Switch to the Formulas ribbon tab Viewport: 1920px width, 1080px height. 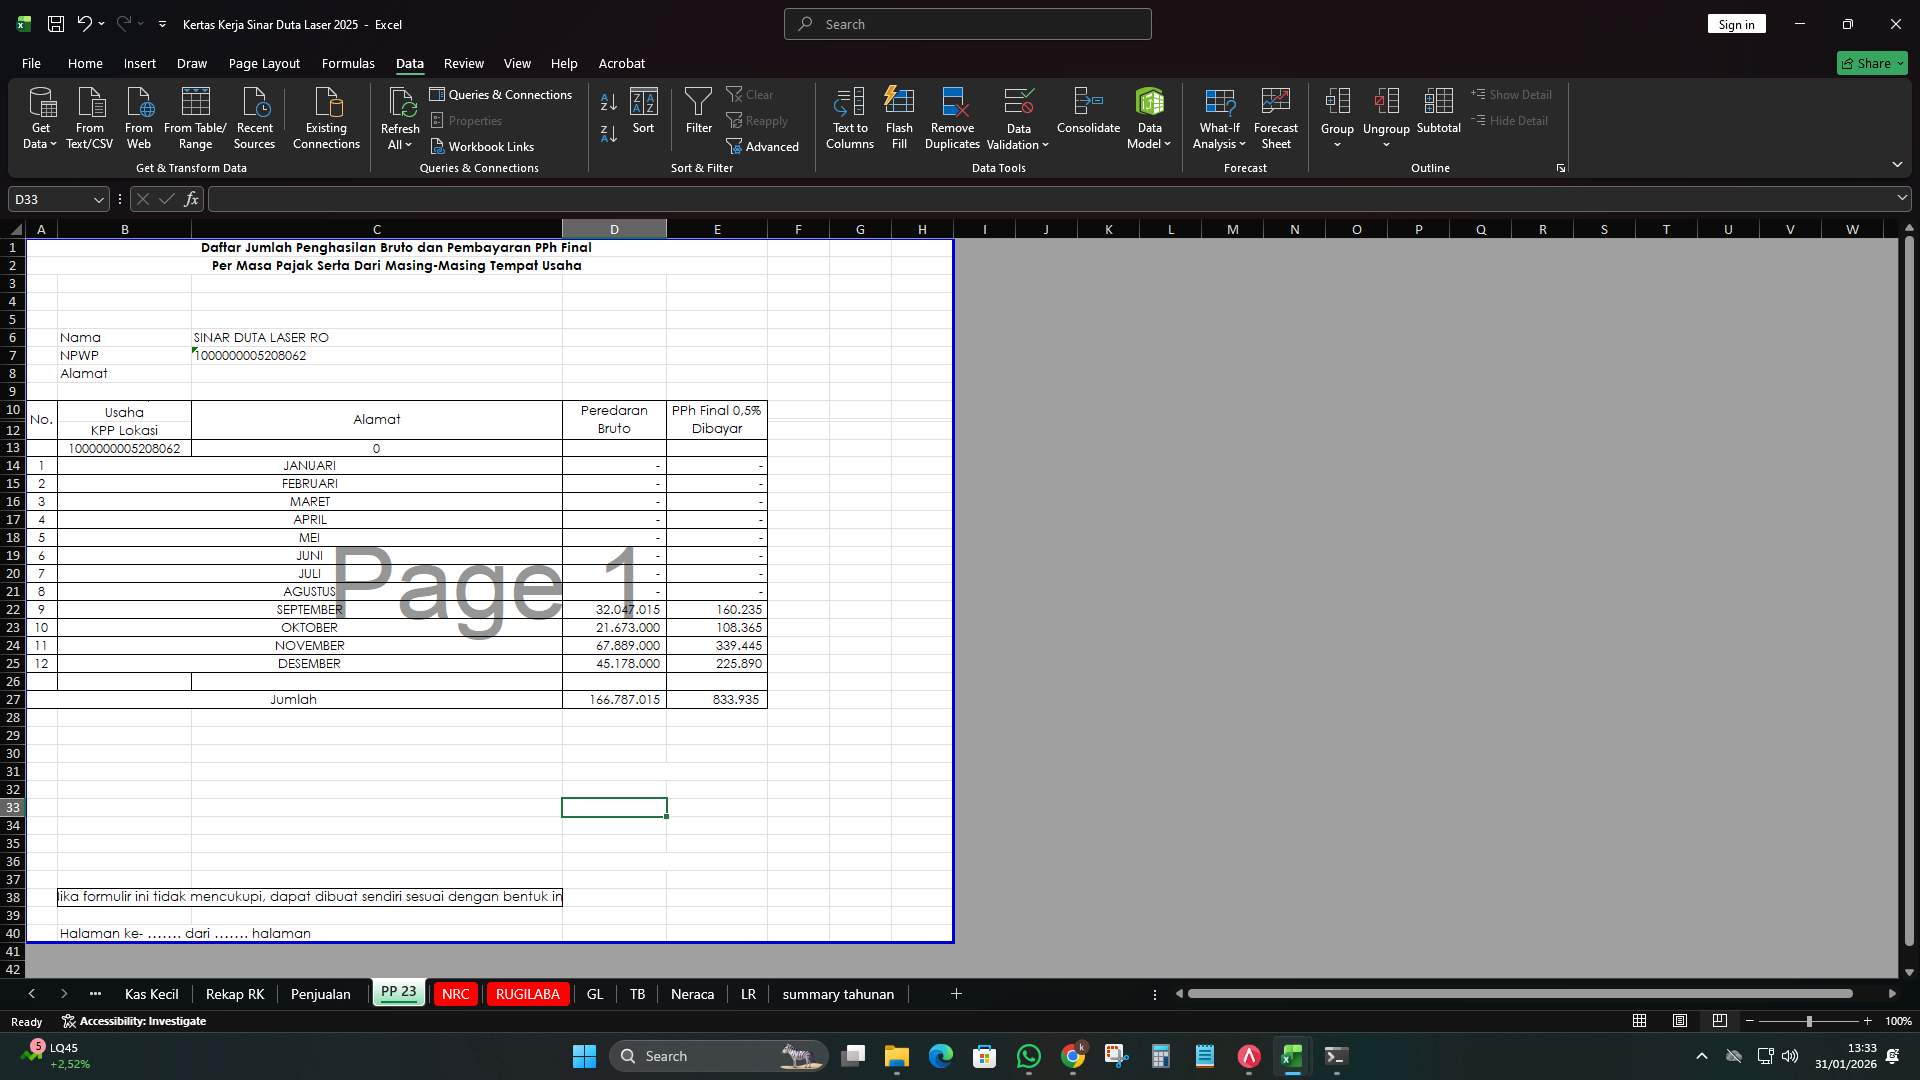[347, 63]
